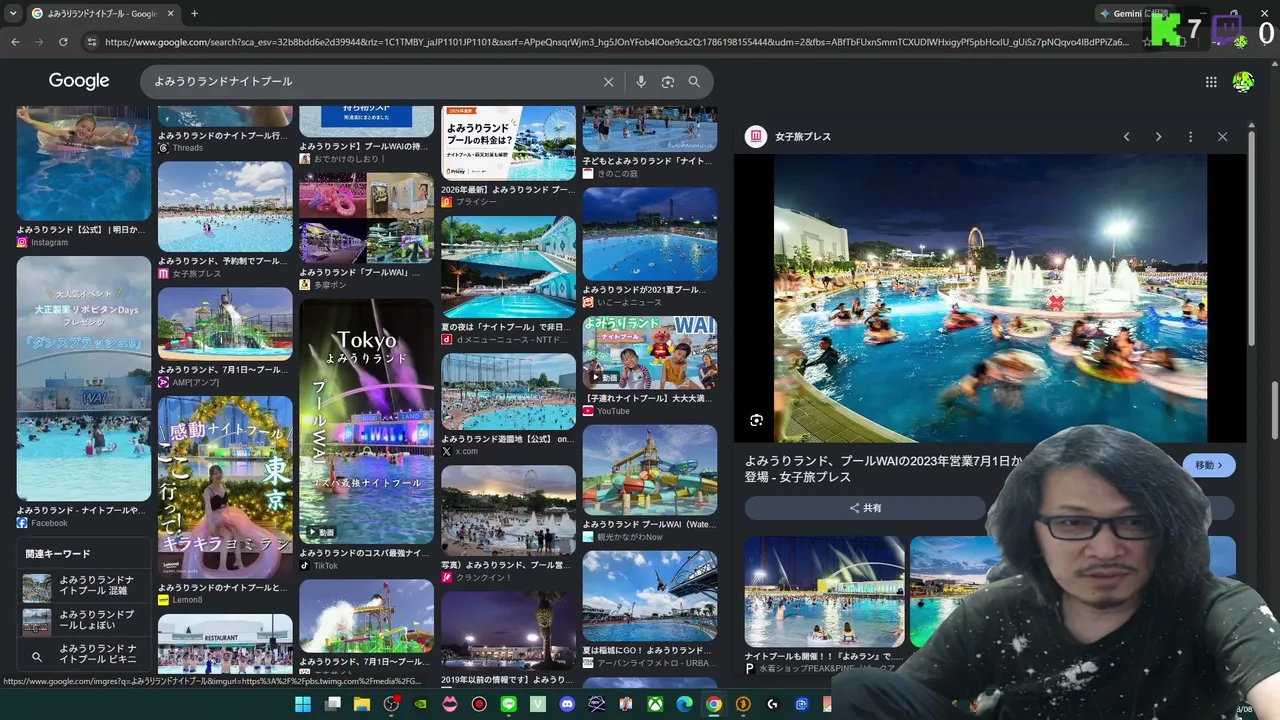Go to the Google logo homepage

[x=79, y=81]
